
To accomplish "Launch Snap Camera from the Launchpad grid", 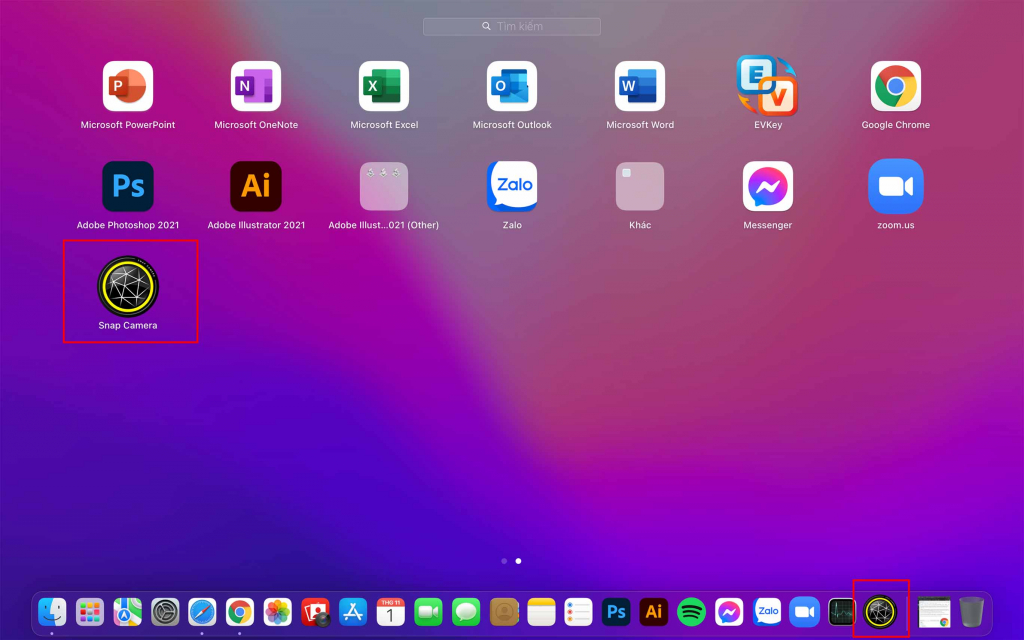I will click(128, 287).
